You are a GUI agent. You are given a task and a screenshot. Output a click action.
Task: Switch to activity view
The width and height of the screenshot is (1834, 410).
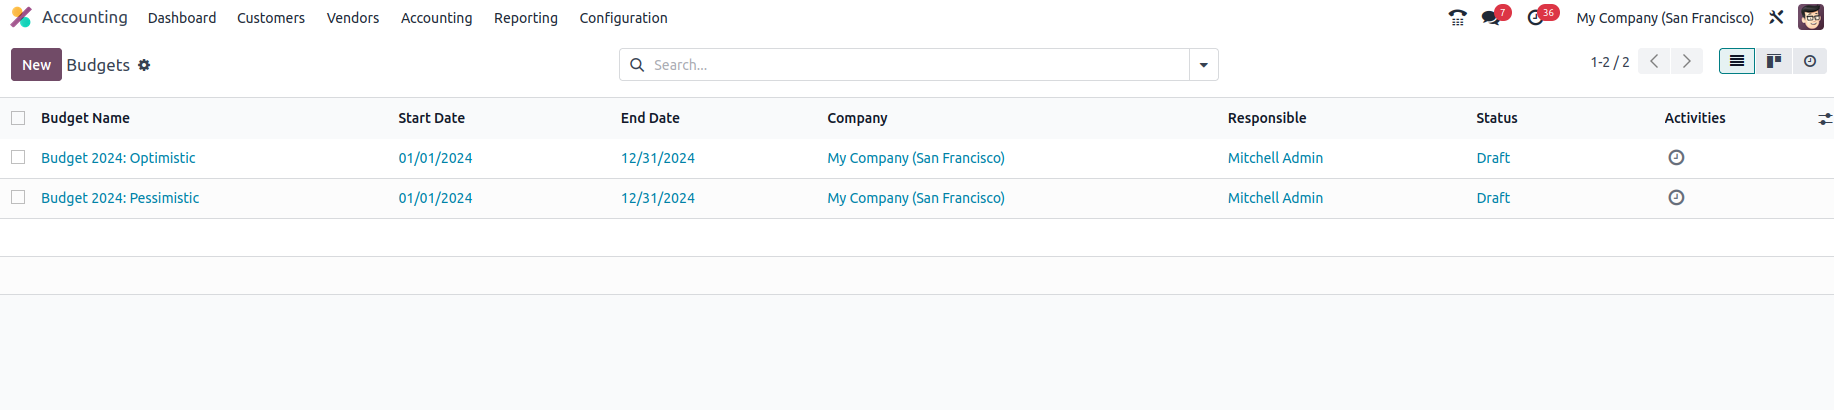(x=1809, y=61)
